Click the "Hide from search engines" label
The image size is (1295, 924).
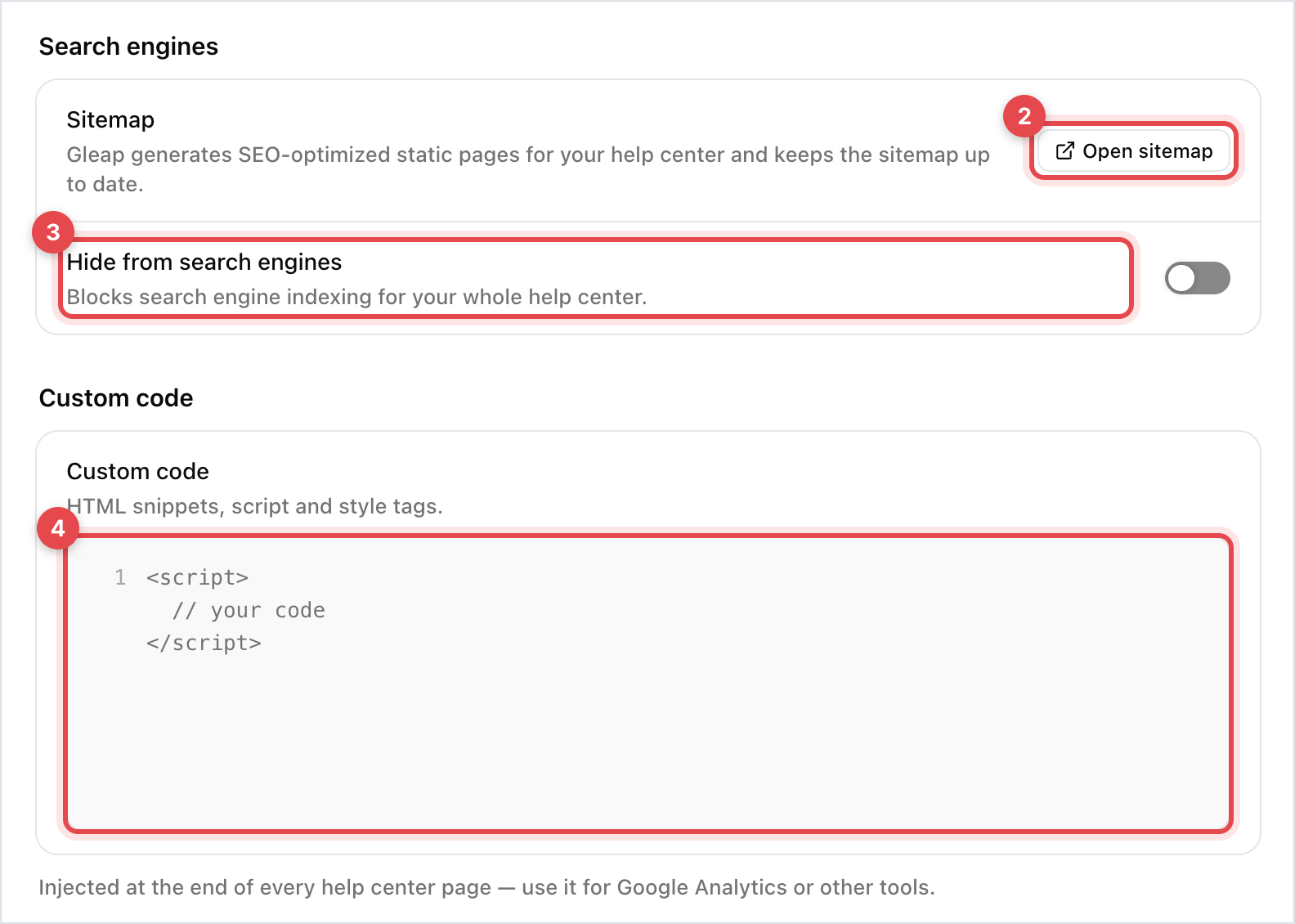(x=204, y=262)
